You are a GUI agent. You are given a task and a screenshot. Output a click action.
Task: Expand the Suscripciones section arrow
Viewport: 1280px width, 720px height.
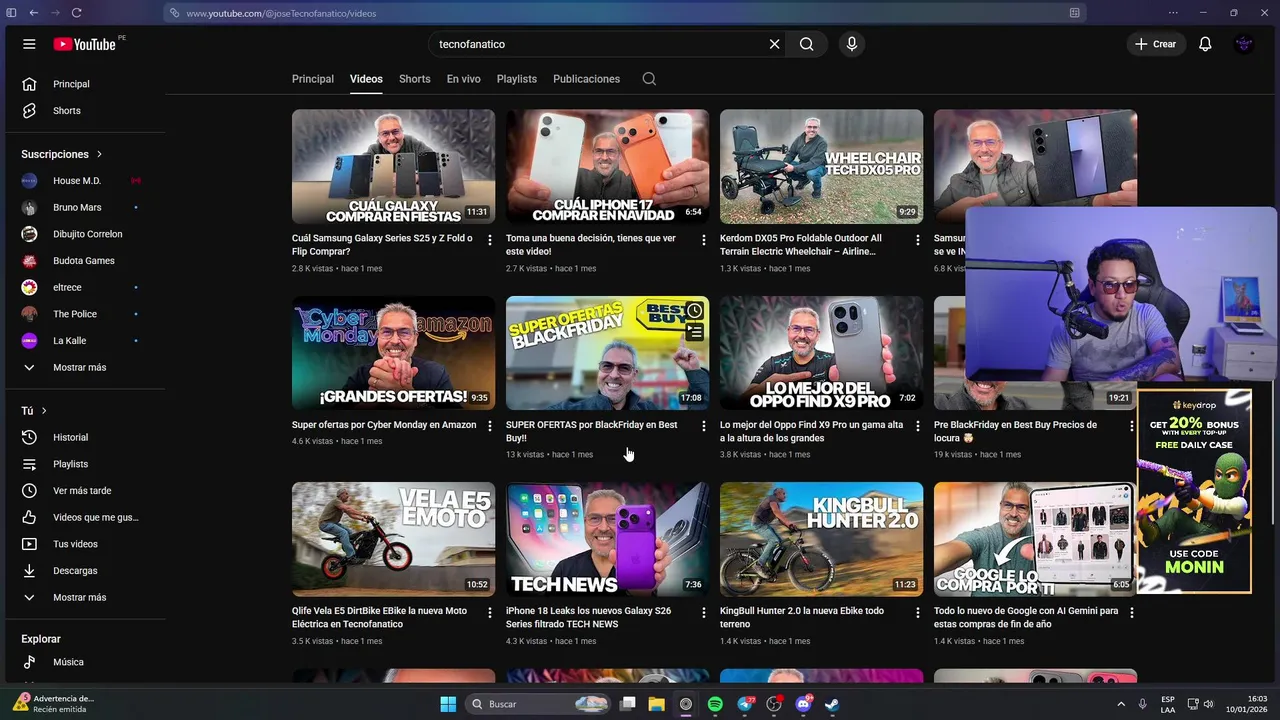point(99,154)
